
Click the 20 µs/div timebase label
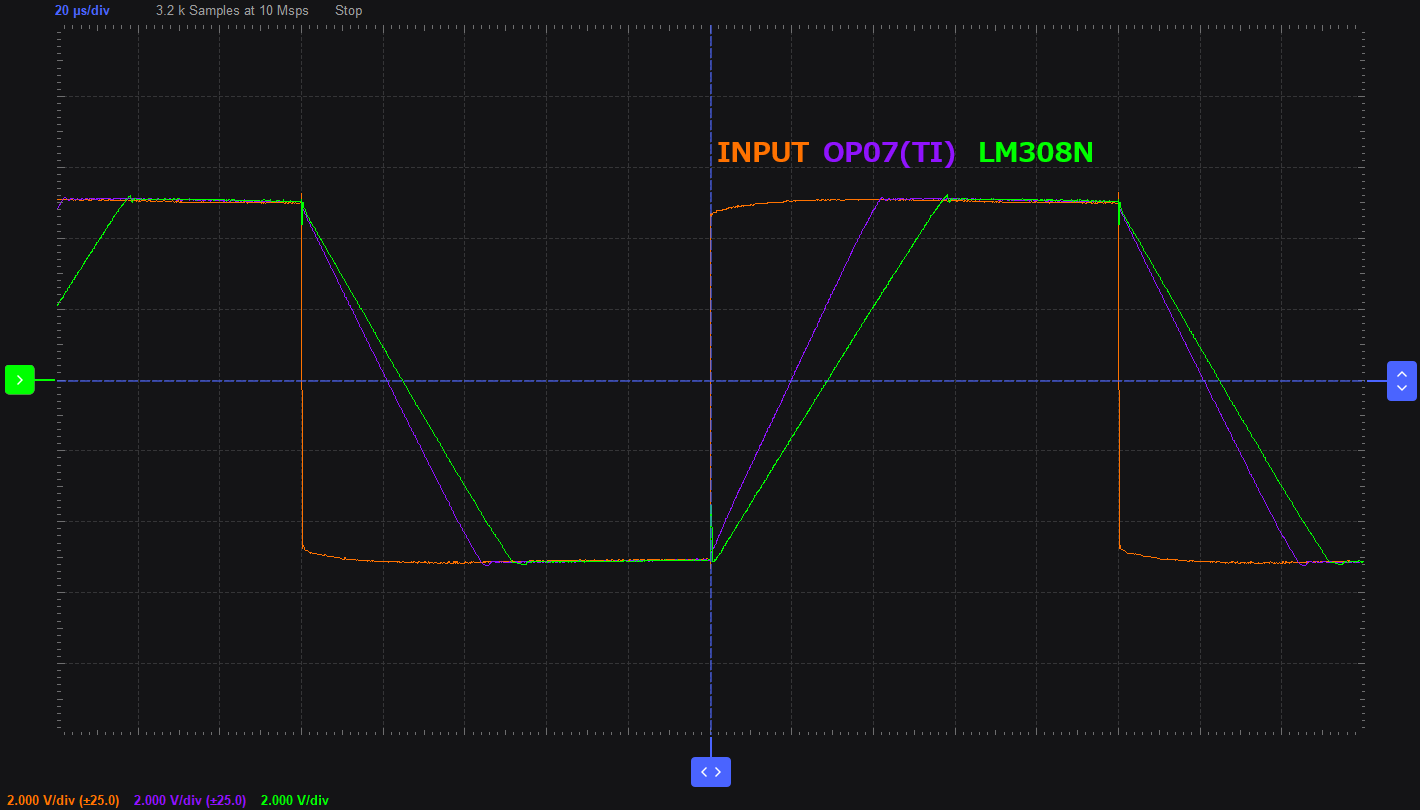click(82, 11)
